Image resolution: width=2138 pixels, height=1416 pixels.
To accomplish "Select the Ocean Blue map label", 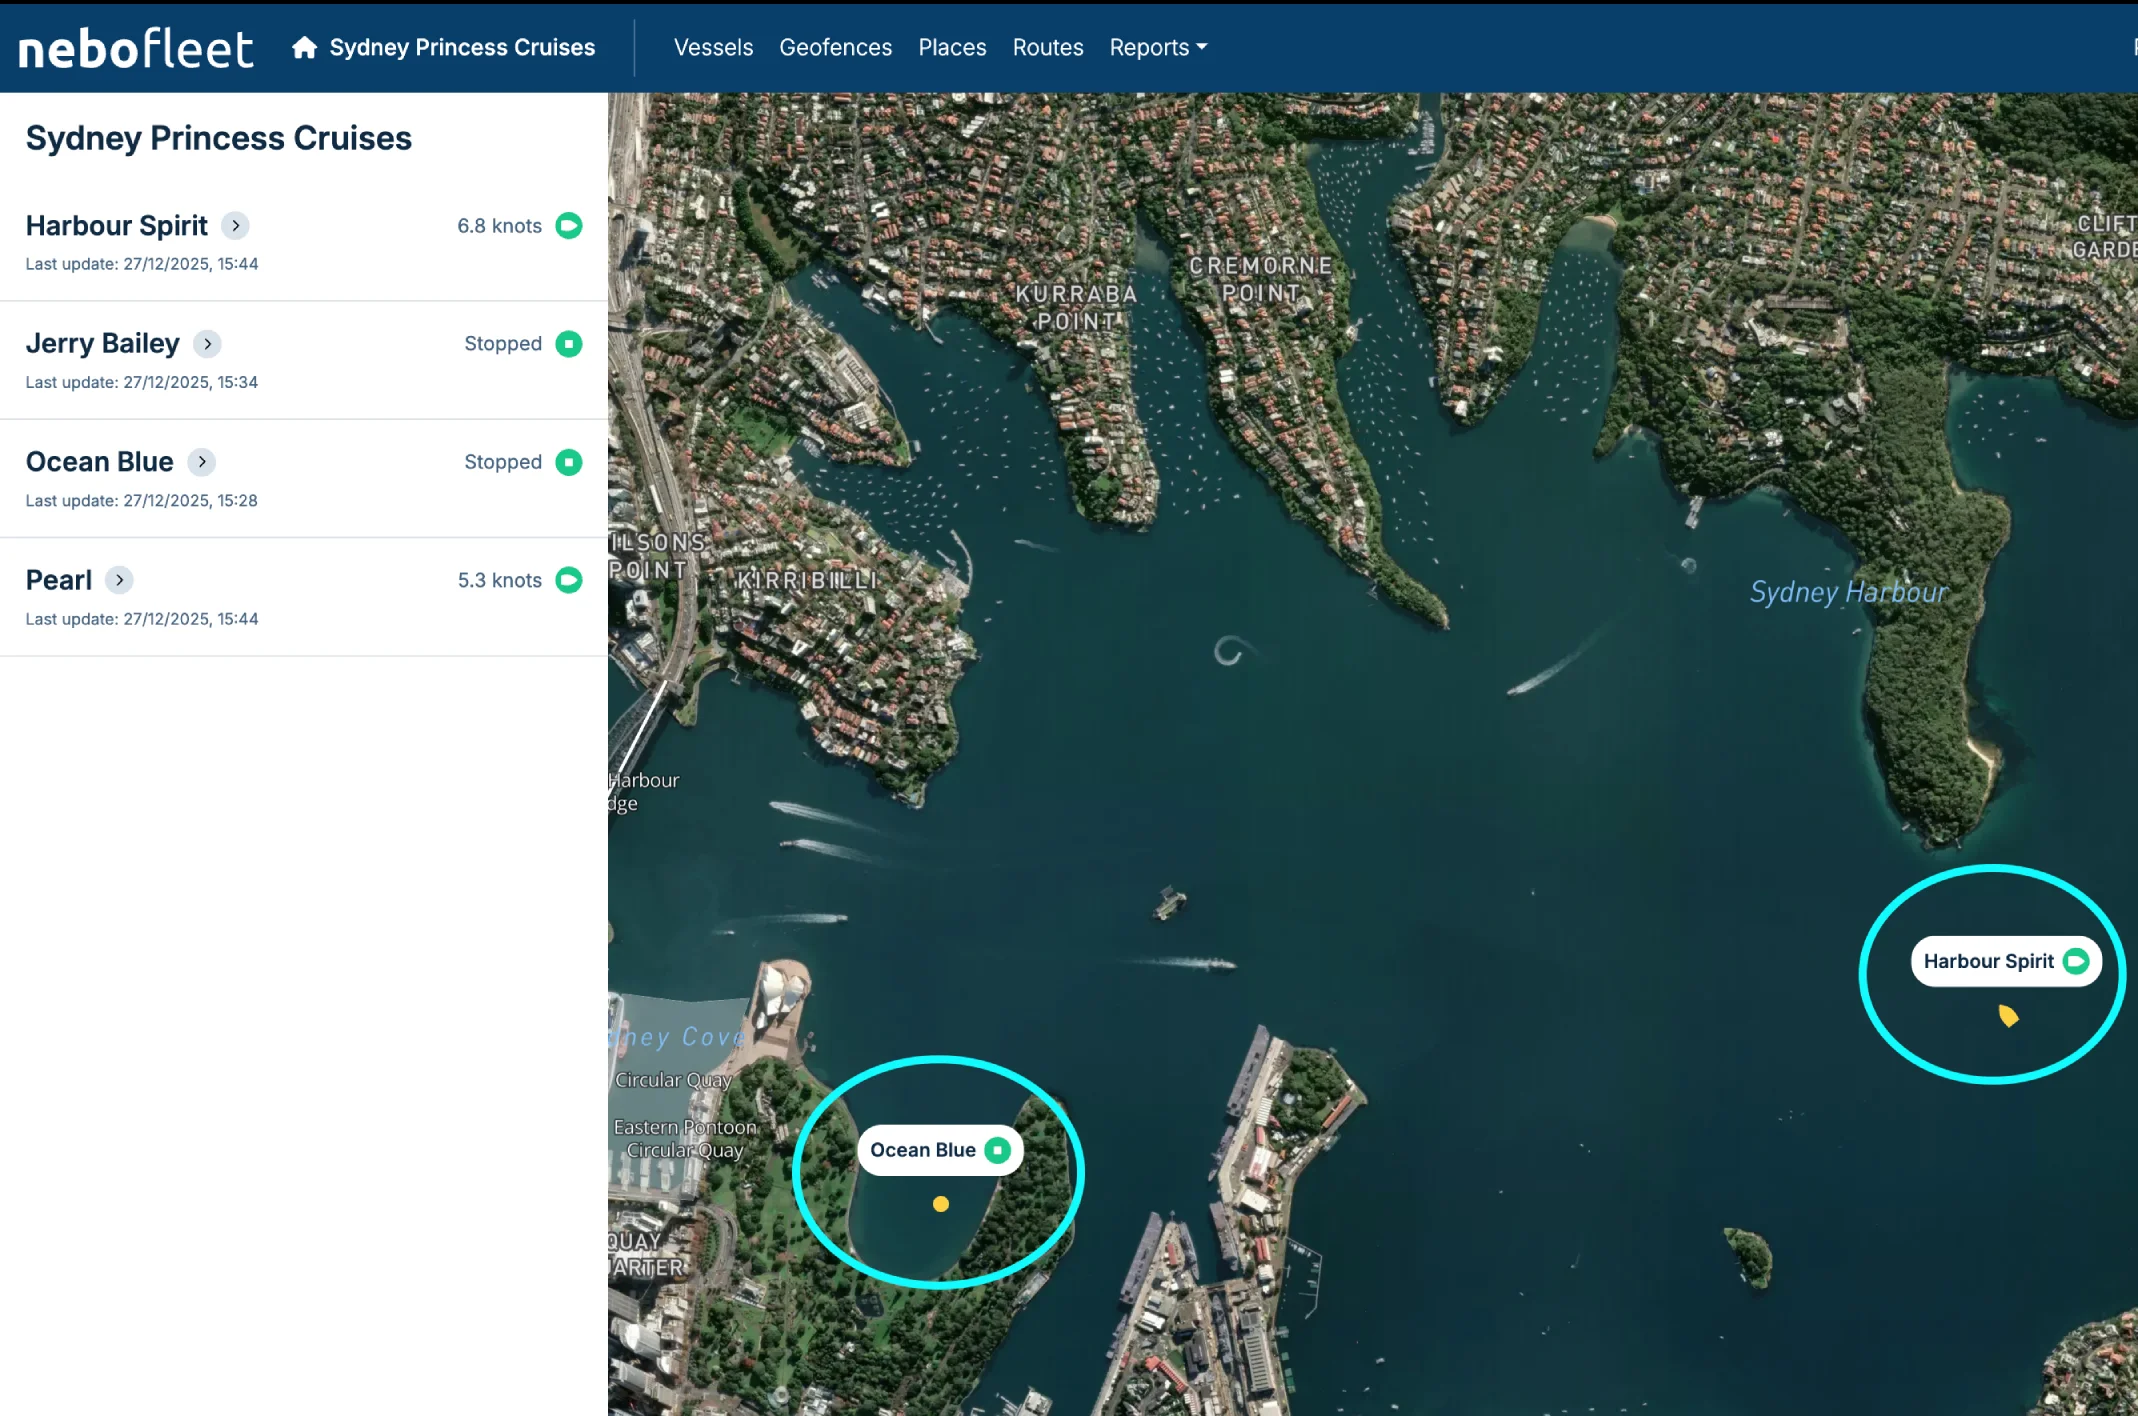I will (923, 1150).
